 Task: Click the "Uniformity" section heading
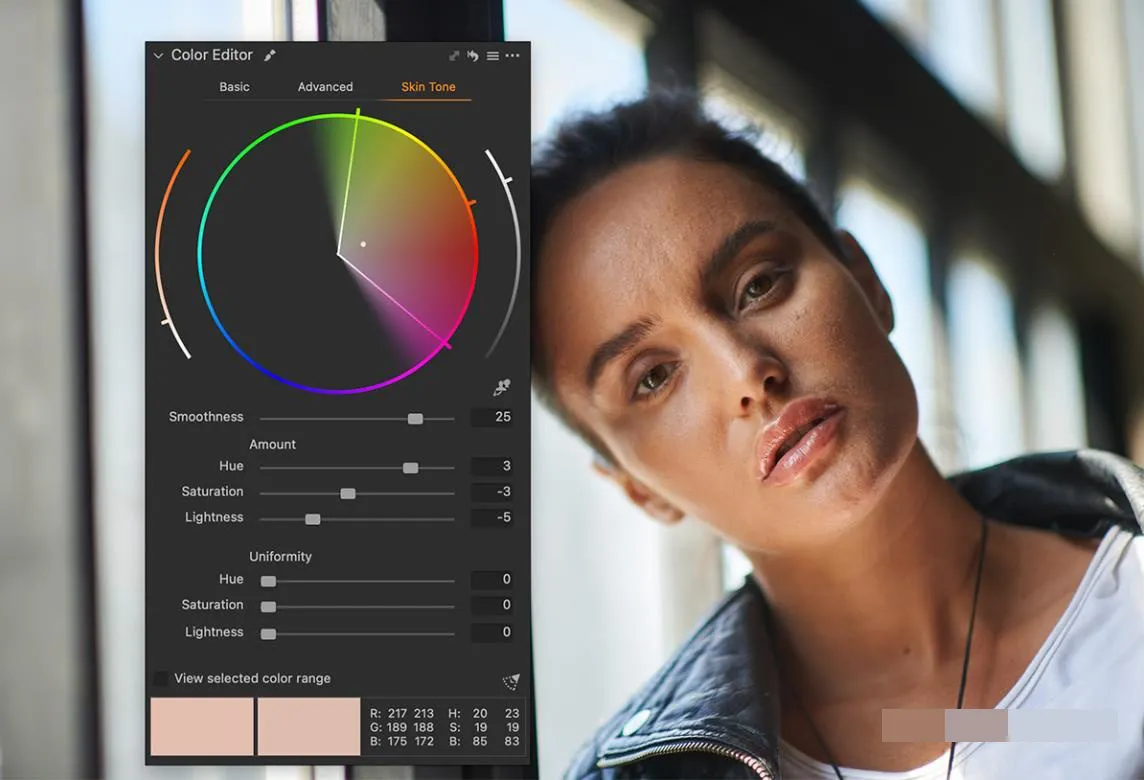(x=280, y=557)
